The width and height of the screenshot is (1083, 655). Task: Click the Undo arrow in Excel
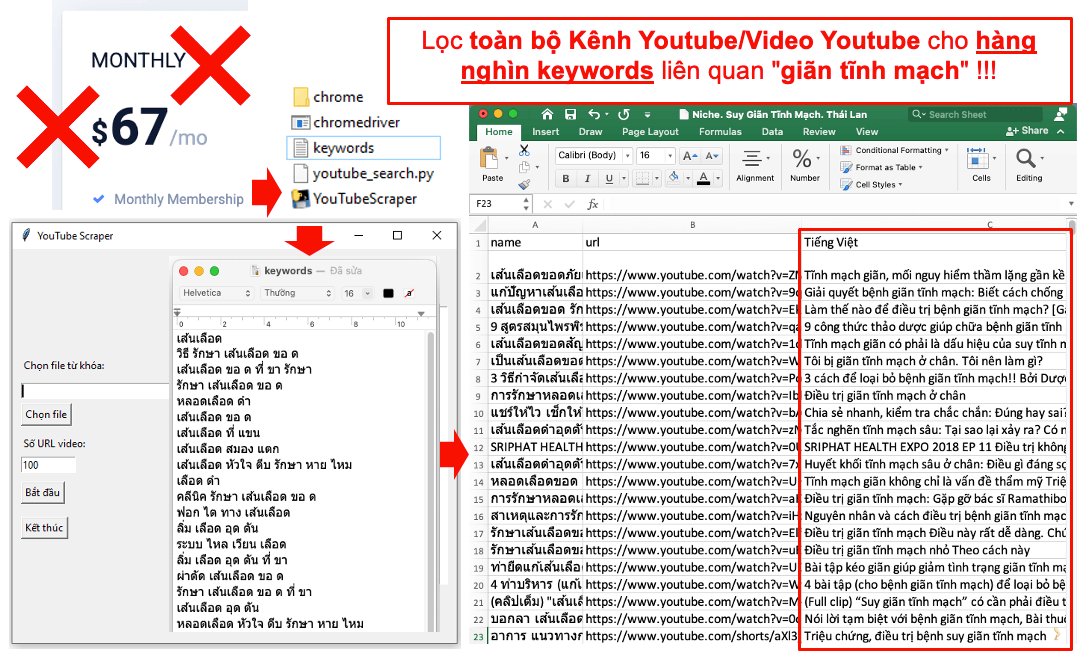pos(594,114)
